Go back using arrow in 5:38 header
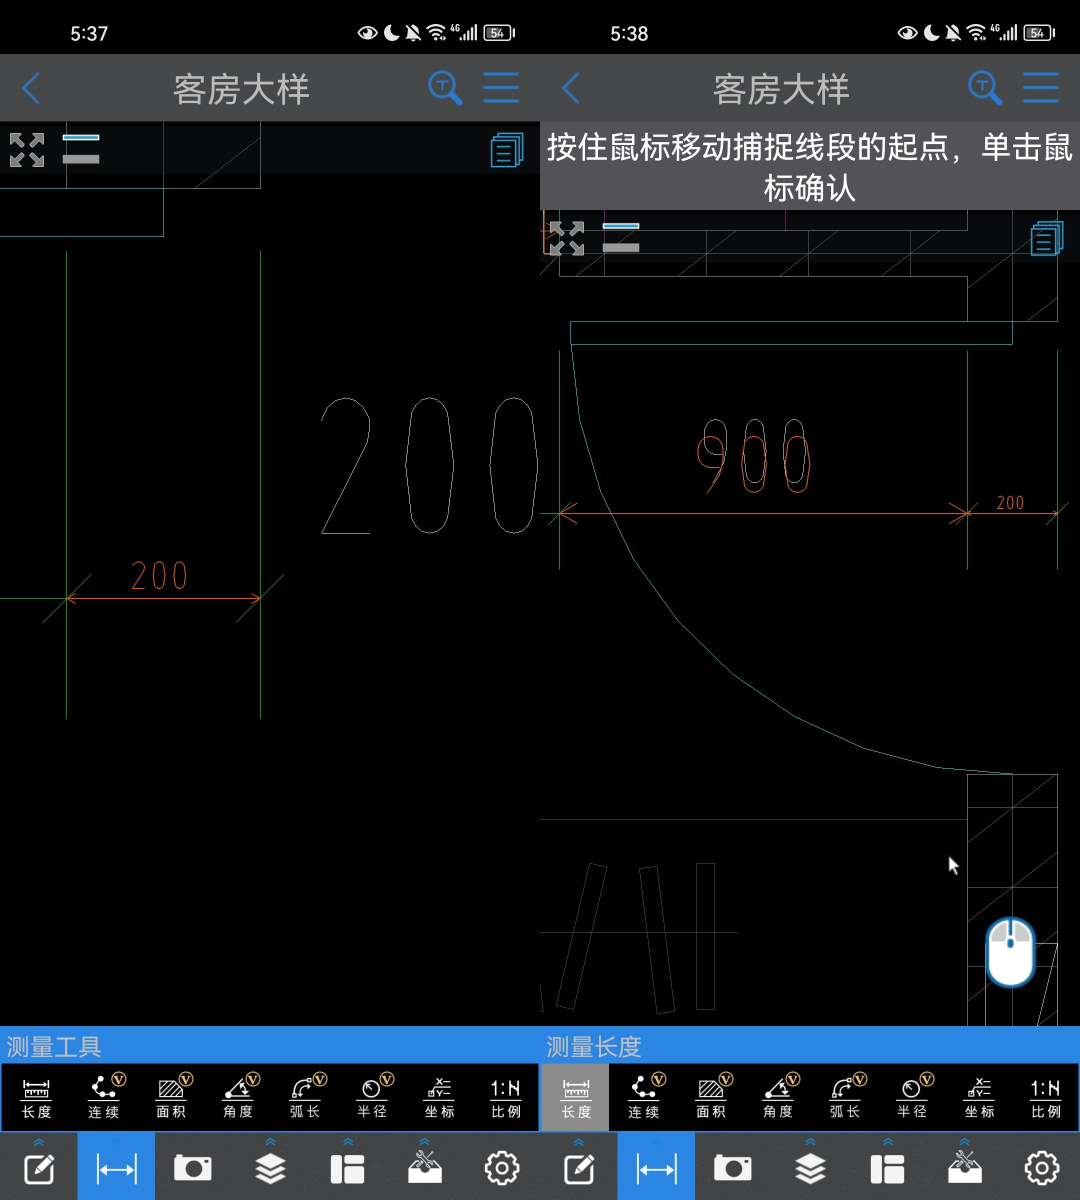Screen dimensions: 1080x1200 [x=571, y=88]
